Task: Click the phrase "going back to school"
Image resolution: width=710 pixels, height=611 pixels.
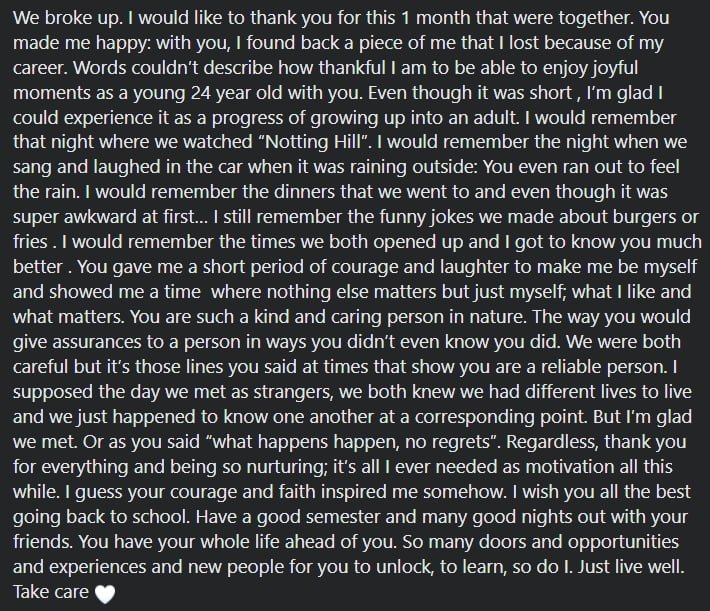Action: coord(101,517)
